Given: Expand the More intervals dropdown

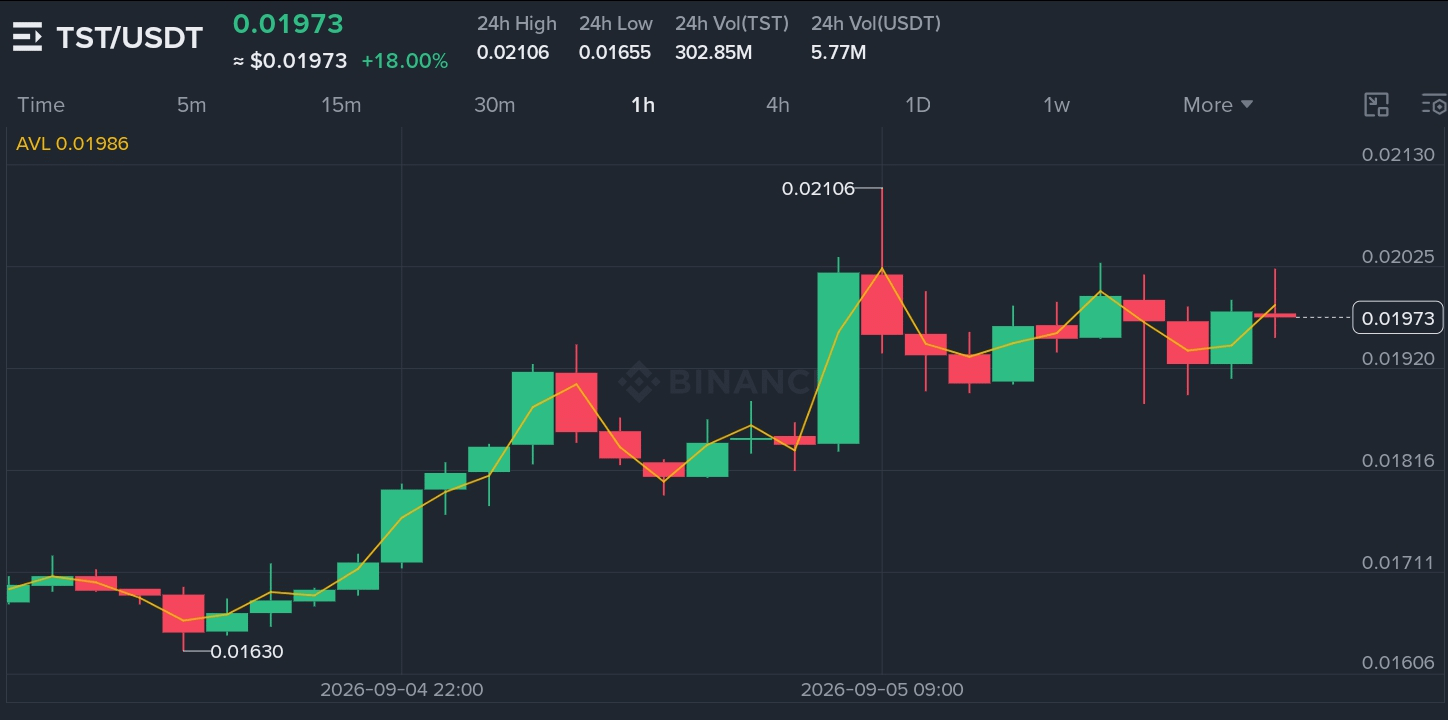Looking at the screenshot, I should click(x=1218, y=105).
